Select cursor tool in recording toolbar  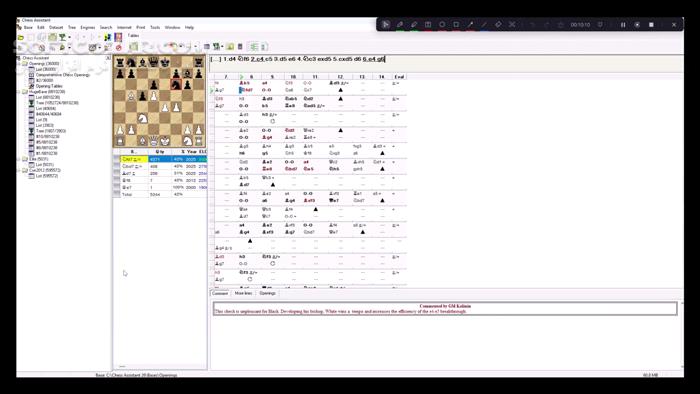point(386,25)
